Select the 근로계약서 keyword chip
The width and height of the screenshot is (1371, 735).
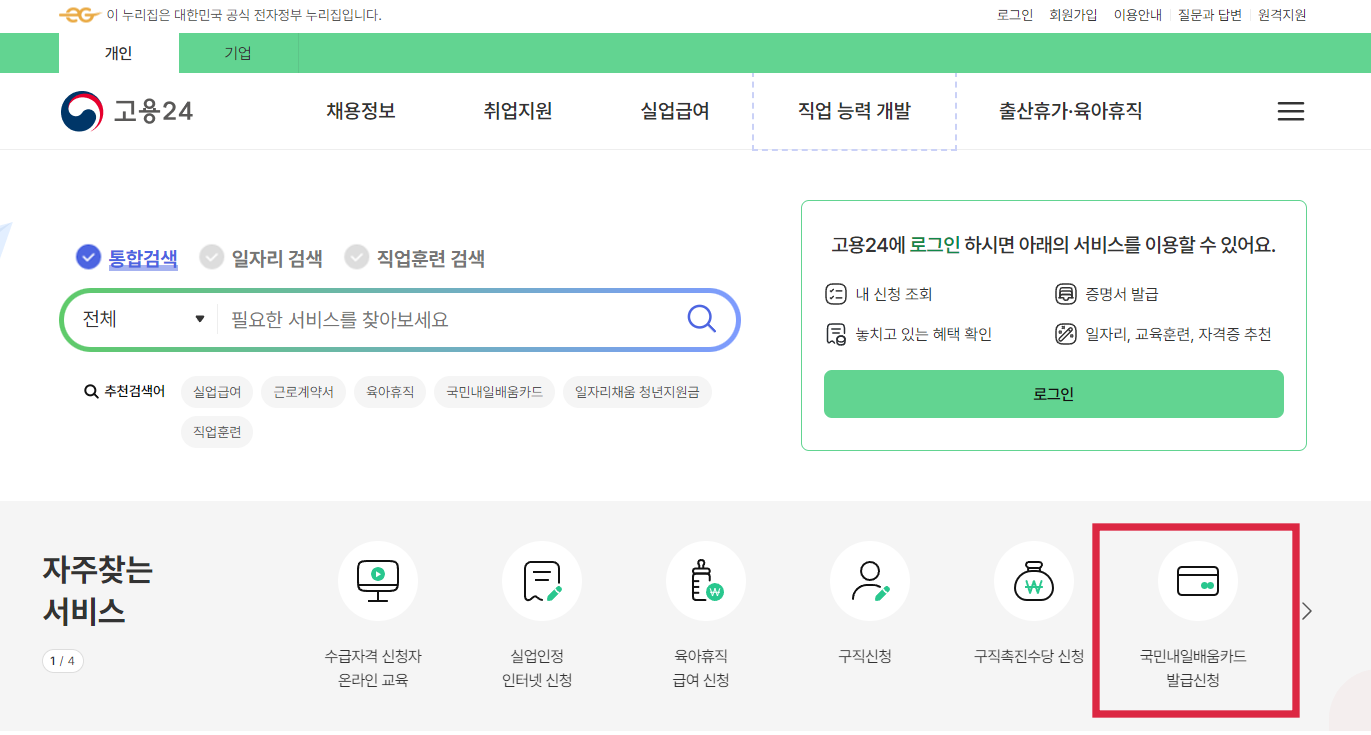pos(304,392)
